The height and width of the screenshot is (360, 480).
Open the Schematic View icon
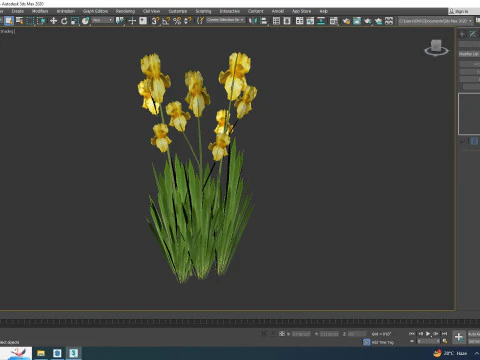coord(321,21)
